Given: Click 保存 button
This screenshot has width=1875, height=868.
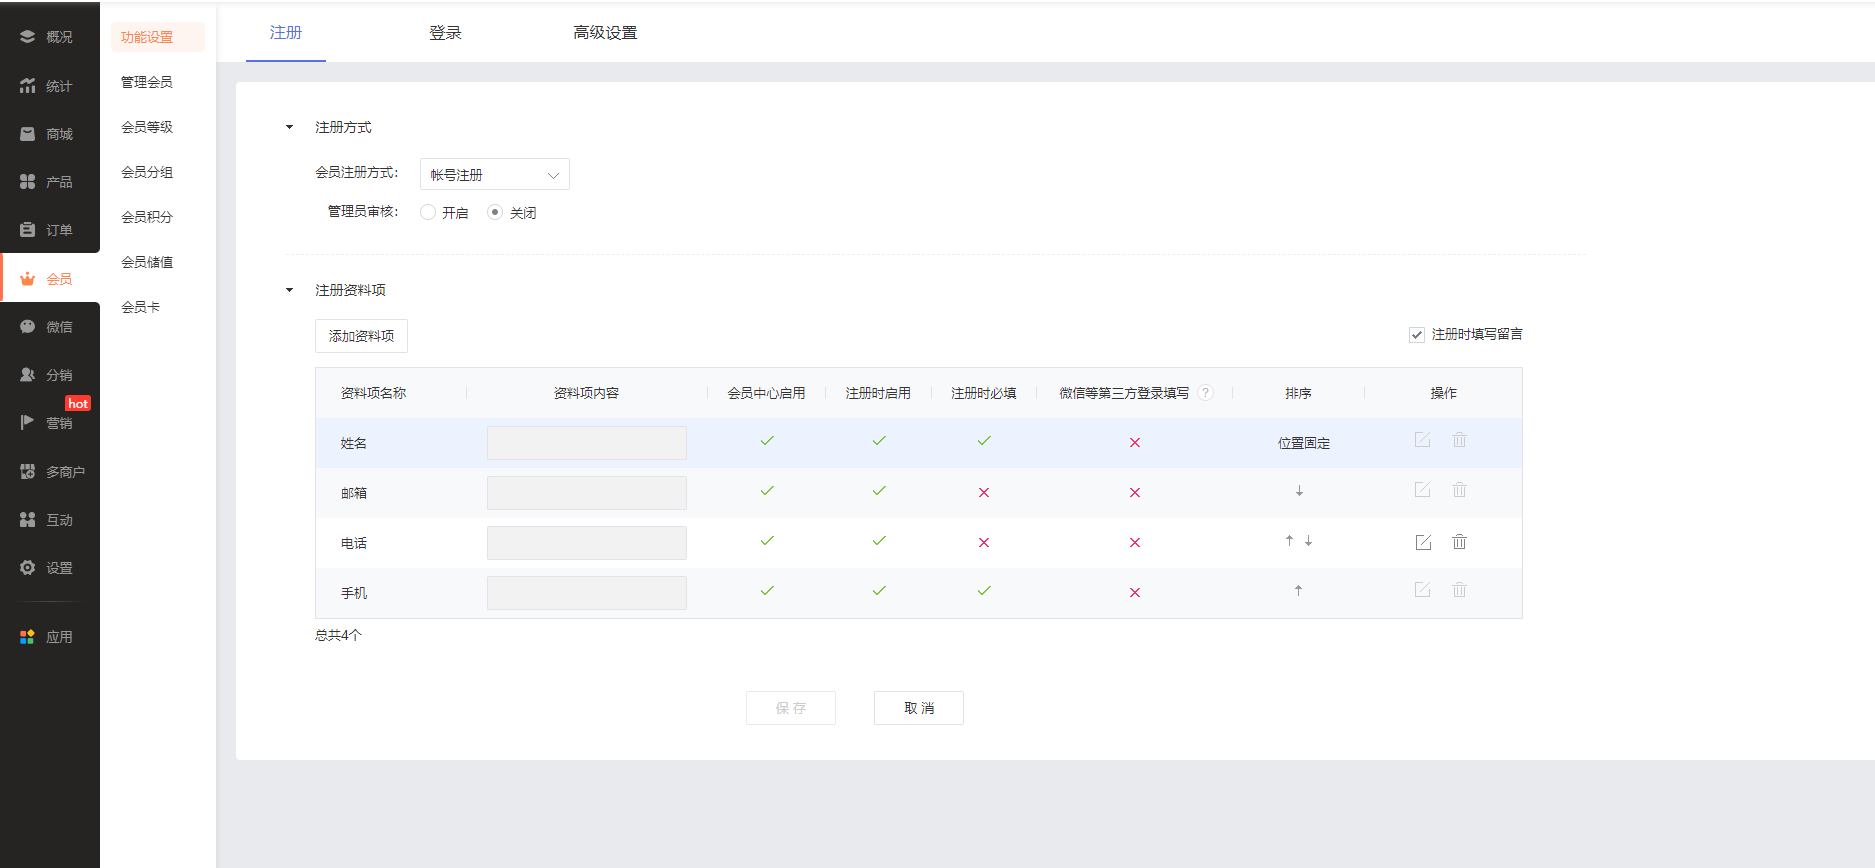Looking at the screenshot, I should pos(791,708).
